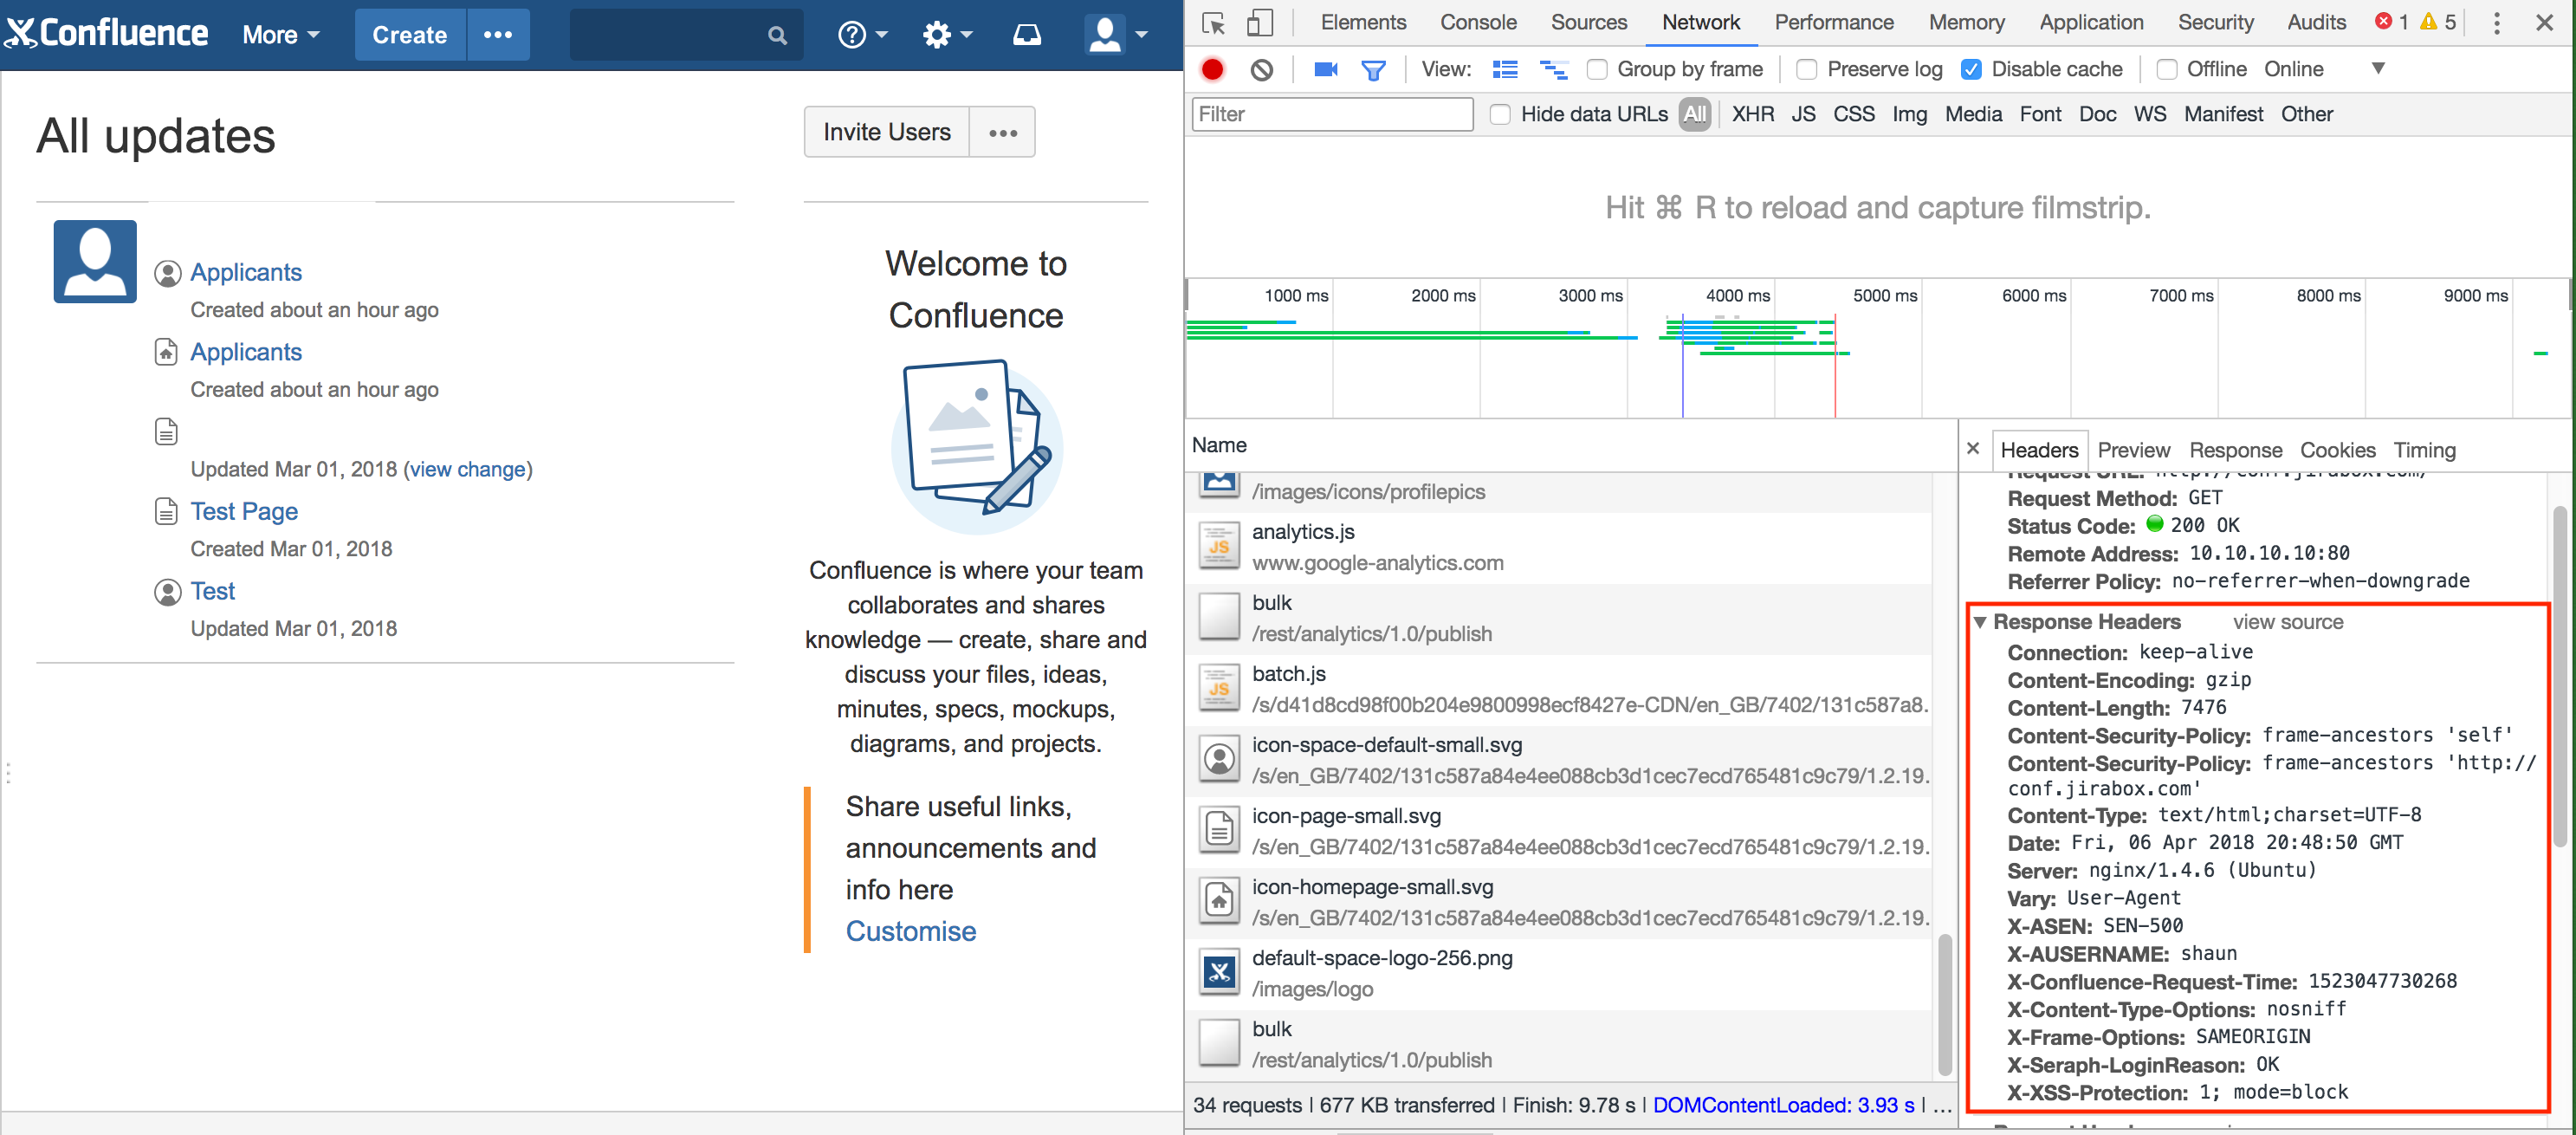The width and height of the screenshot is (2576, 1135).
Task: Toggle the device toolbar in DevTools
Action: (x=1261, y=22)
